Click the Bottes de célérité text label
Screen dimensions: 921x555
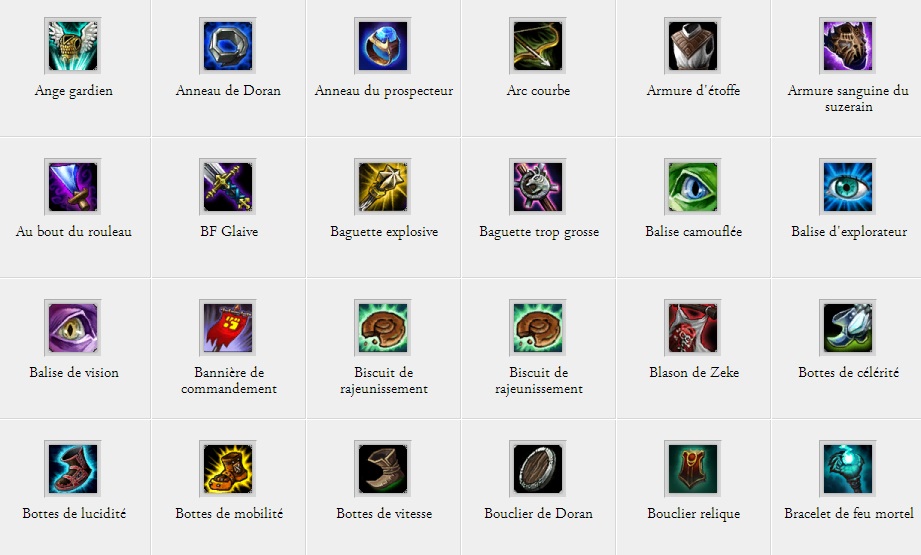point(848,372)
